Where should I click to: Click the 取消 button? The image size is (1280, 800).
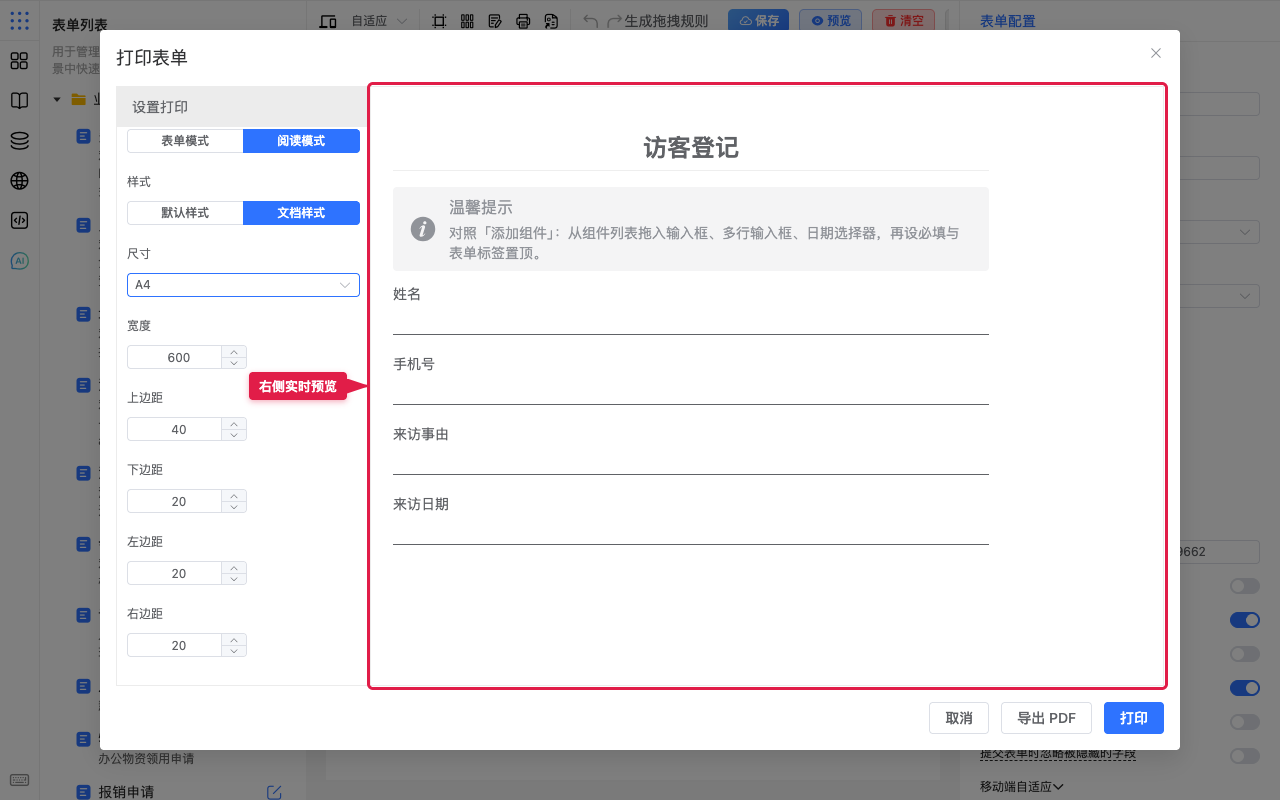959,718
